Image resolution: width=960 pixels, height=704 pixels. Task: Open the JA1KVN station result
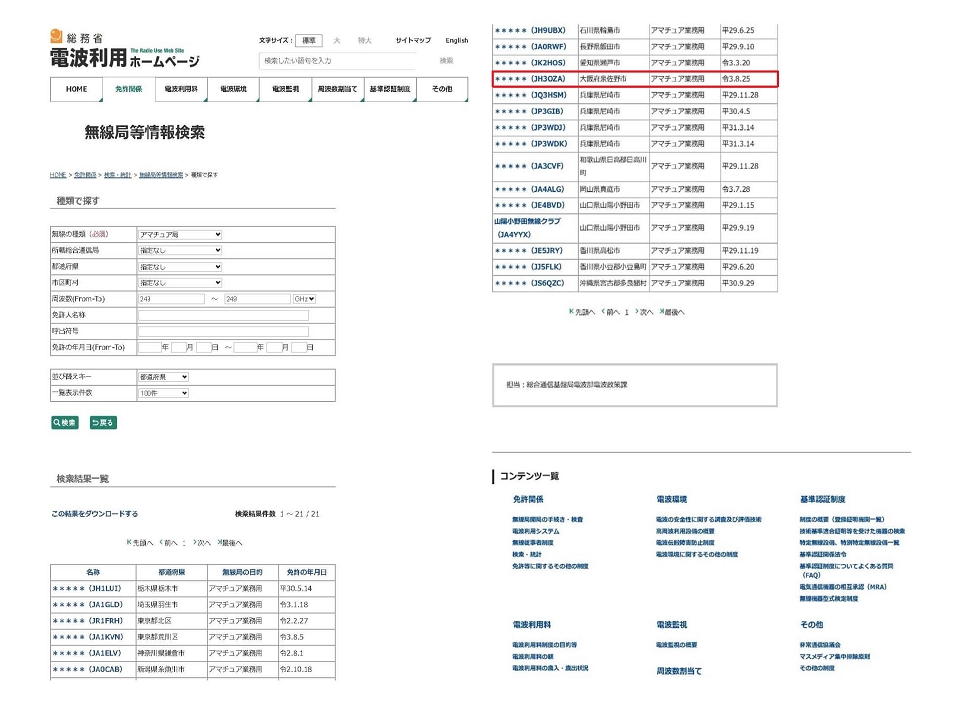click(87, 637)
